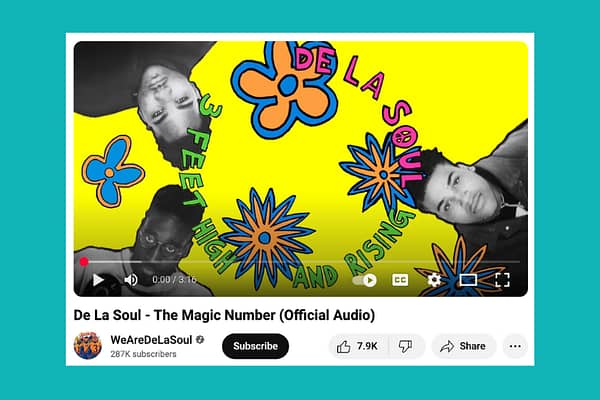Dislike the video with thumbs down
The height and width of the screenshot is (400, 600).
[405, 346]
